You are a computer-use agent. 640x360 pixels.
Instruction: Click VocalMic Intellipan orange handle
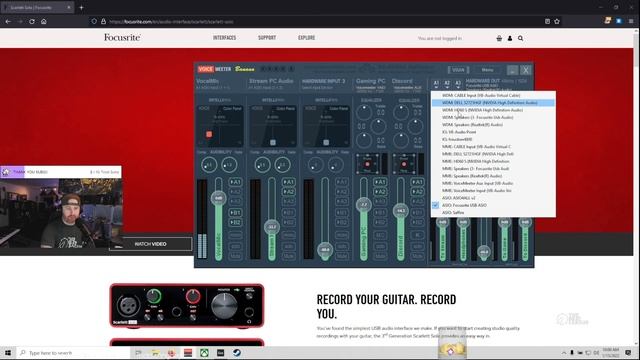tap(209, 134)
